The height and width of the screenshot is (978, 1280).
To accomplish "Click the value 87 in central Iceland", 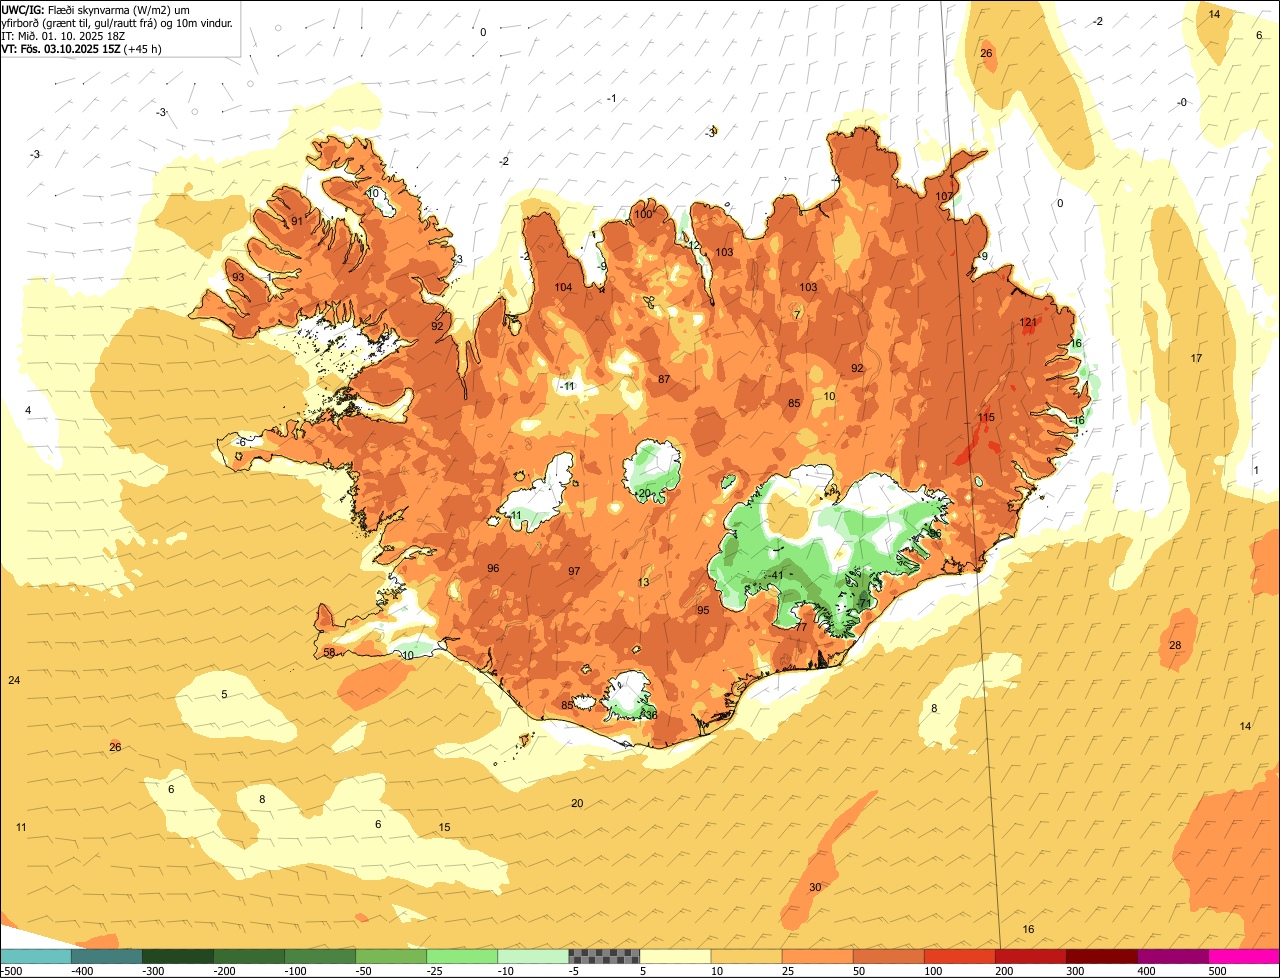I will 664,379.
